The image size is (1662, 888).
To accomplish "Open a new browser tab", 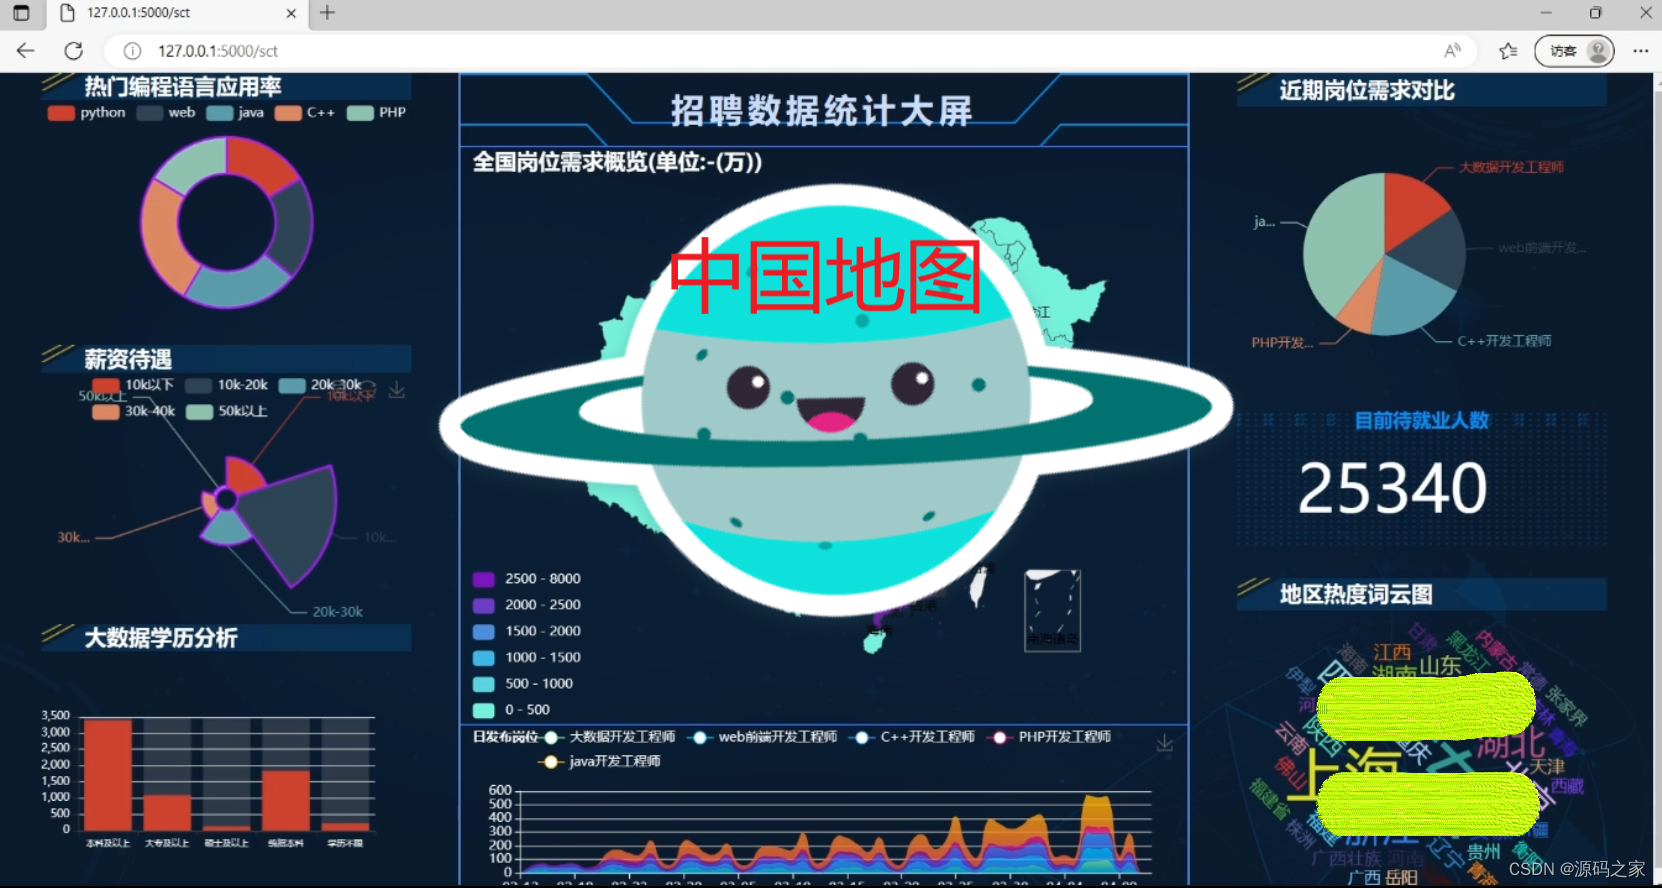I will point(327,13).
